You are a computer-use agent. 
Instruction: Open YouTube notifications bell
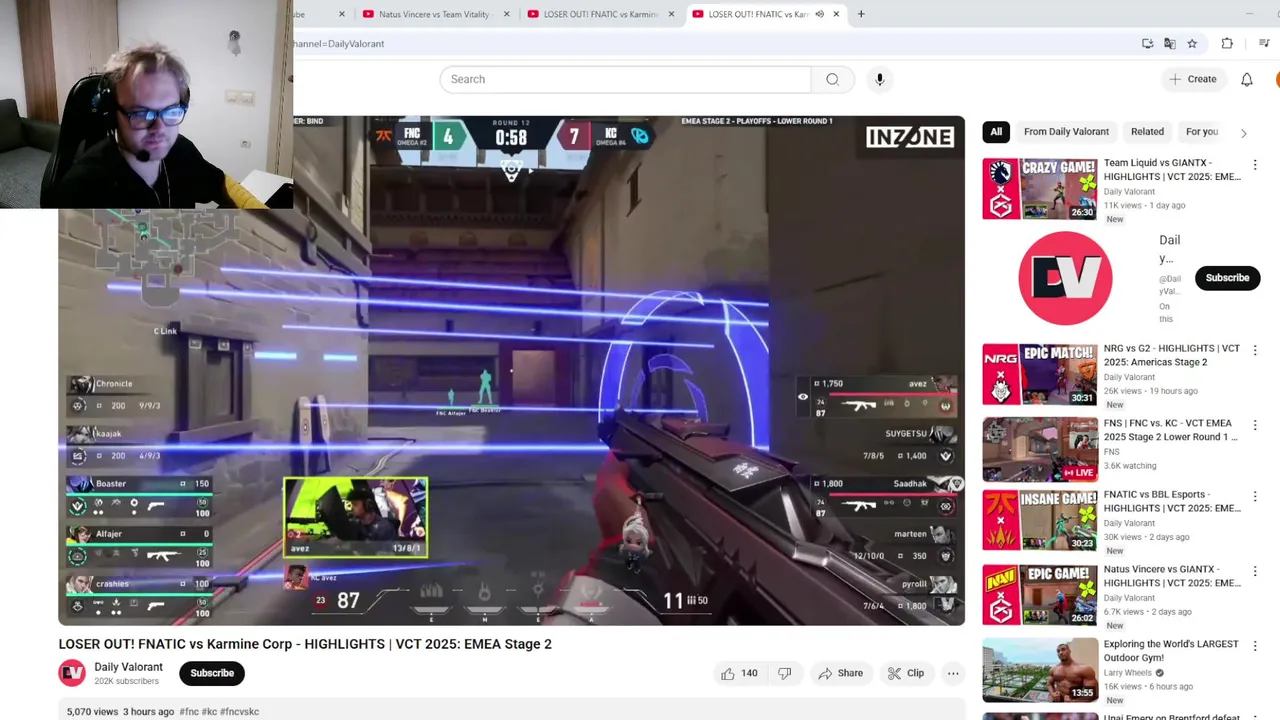pos(1247,79)
